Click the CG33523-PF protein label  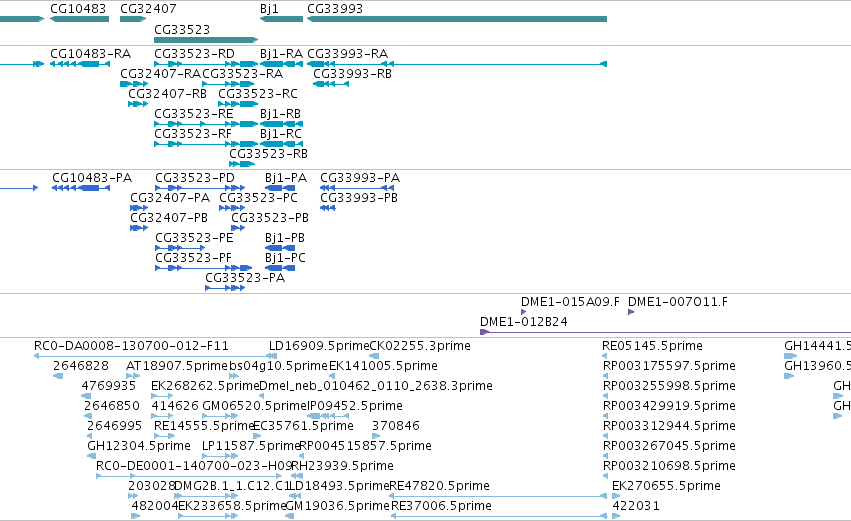(x=194, y=258)
